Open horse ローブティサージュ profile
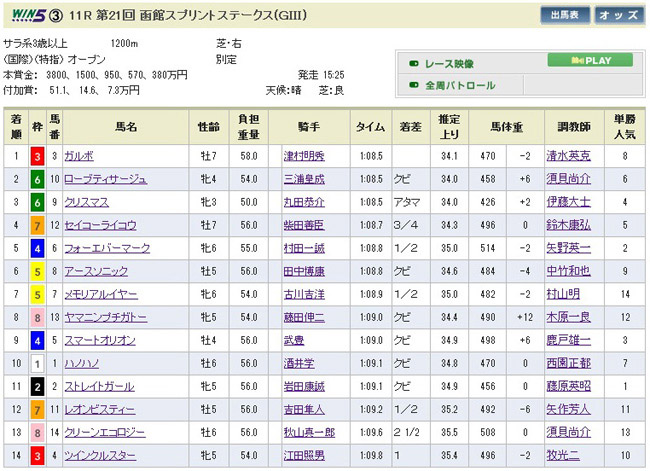This screenshot has width=650, height=471. 105,179
